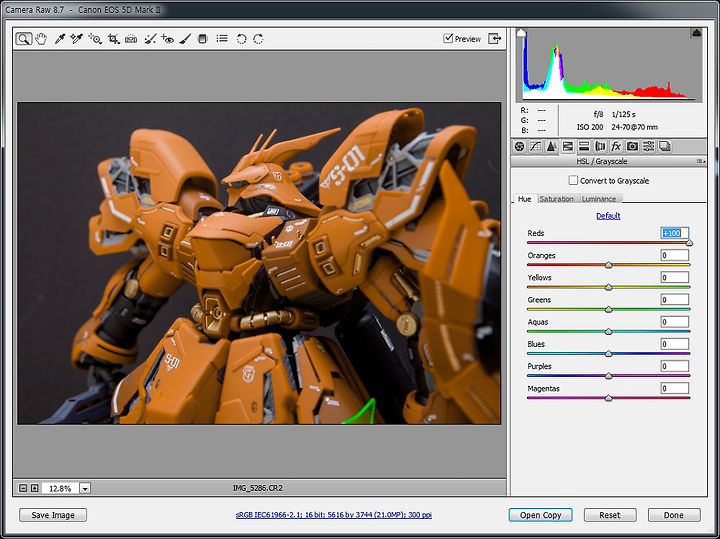This screenshot has width=720, height=539.
Task: Open the HSL / Grayscale panel menu
Action: pos(701,161)
